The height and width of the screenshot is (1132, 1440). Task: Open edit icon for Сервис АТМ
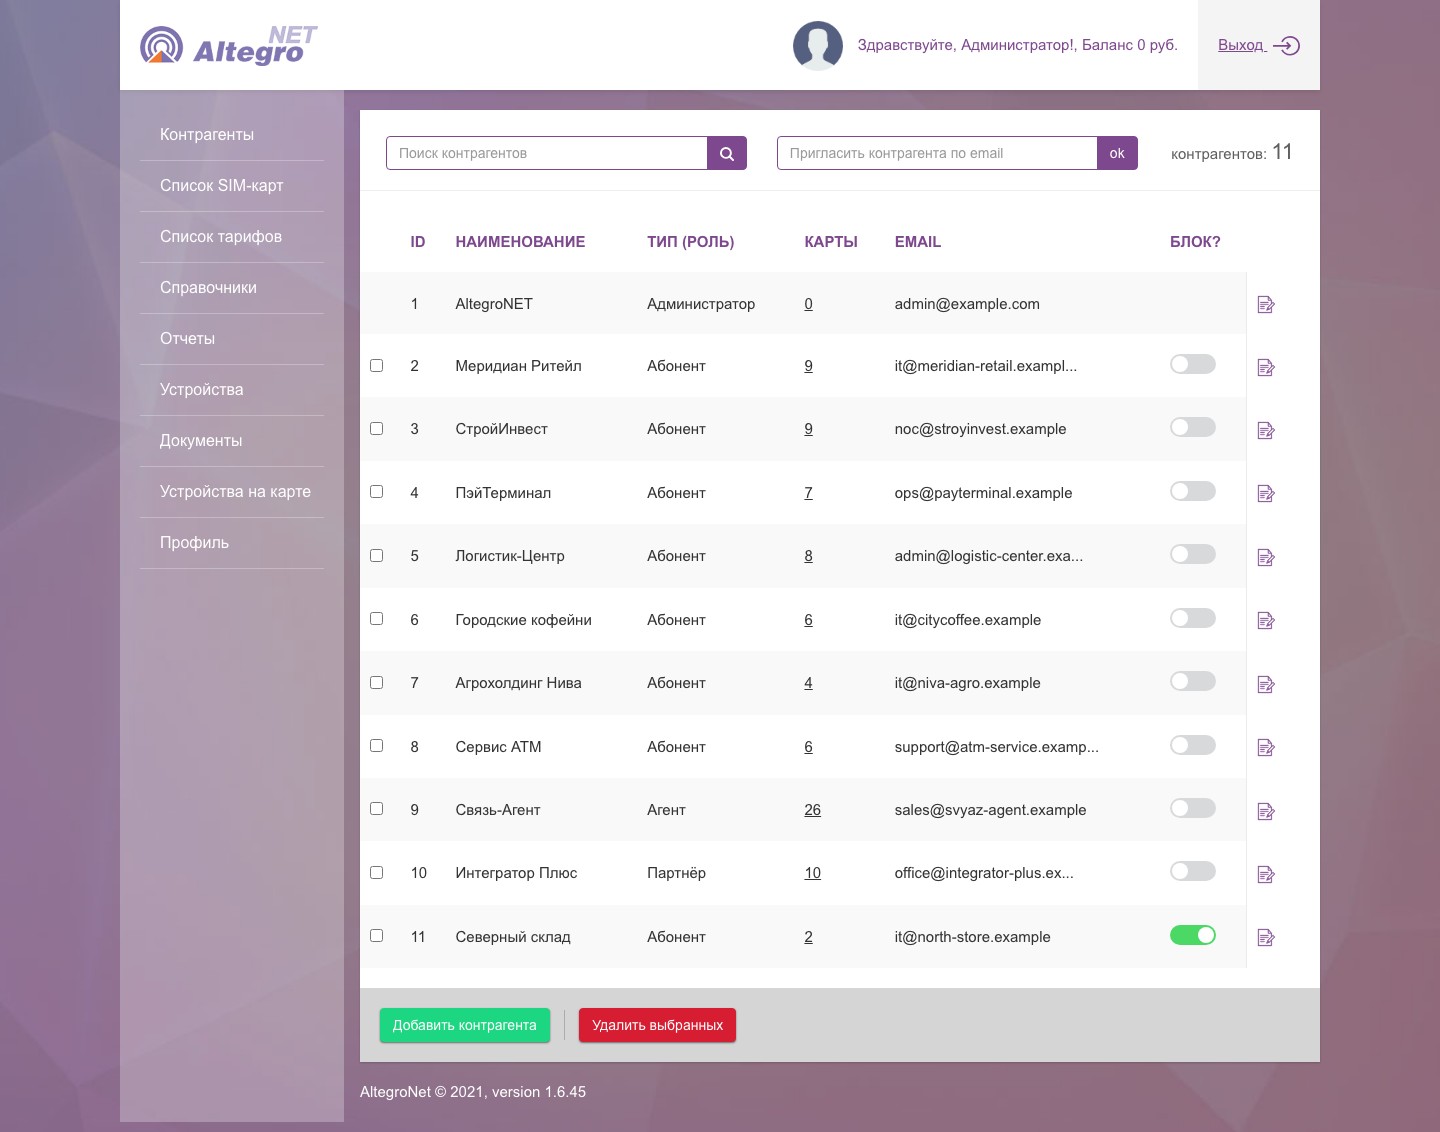tap(1266, 748)
